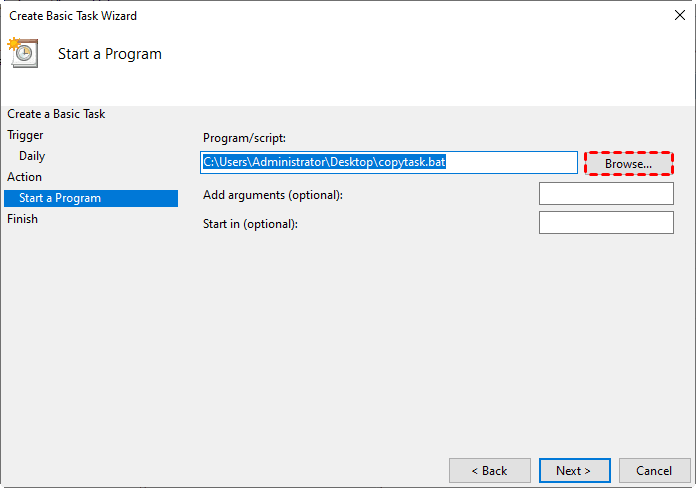
Task: Cancel the wizard
Action: 655,470
